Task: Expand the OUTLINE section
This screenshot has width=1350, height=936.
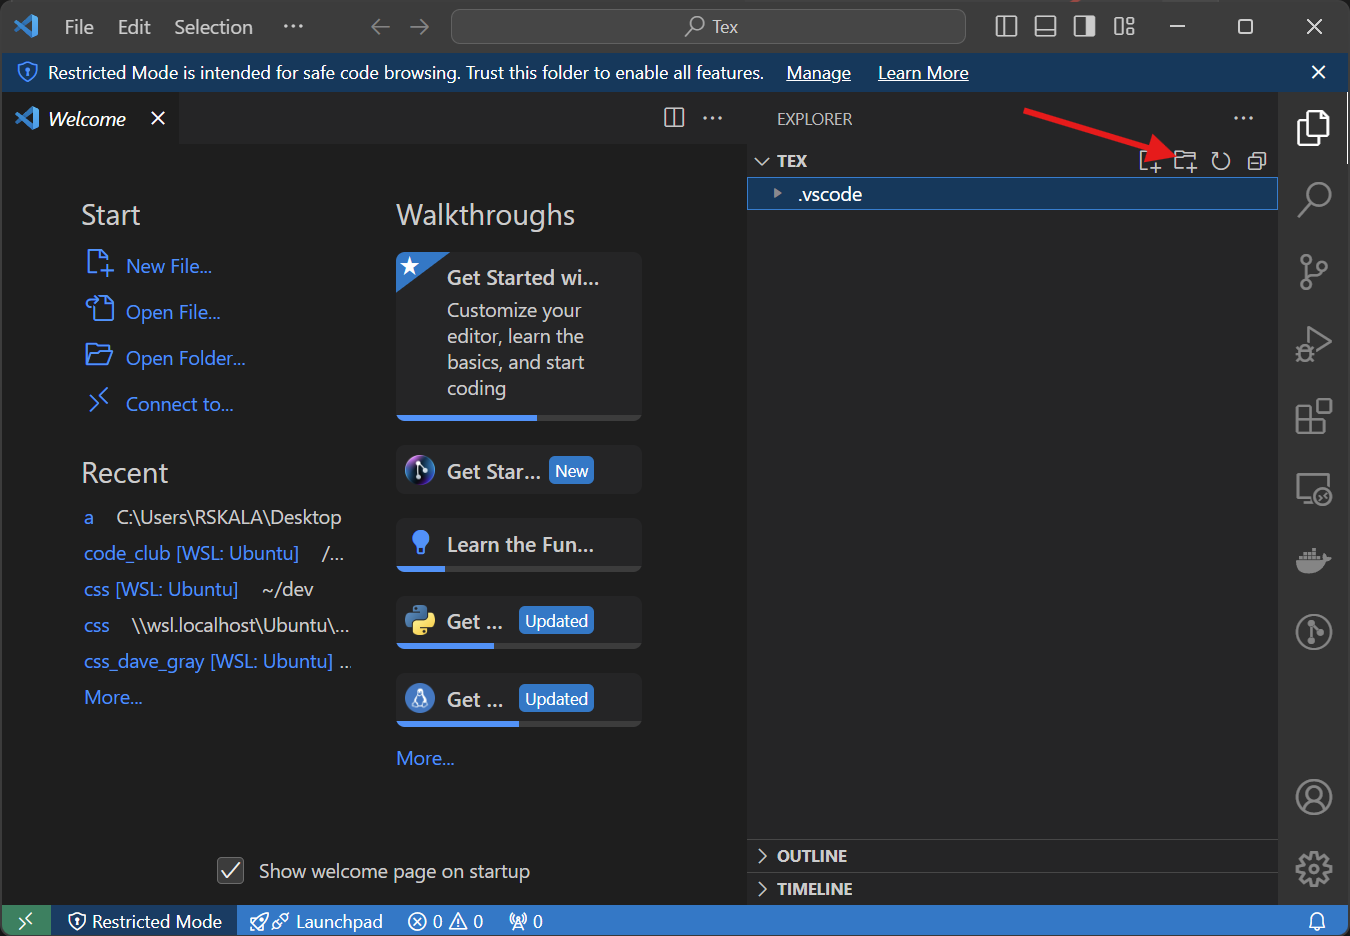Action: point(1012,856)
